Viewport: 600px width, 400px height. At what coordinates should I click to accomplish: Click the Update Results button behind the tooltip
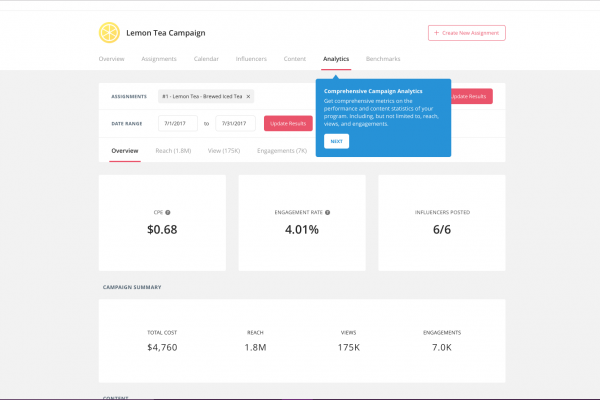coord(472,96)
